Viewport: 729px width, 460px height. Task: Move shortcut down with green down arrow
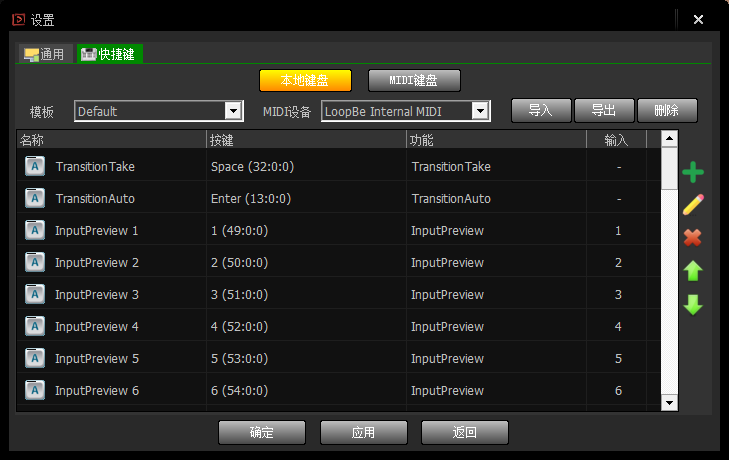[693, 305]
